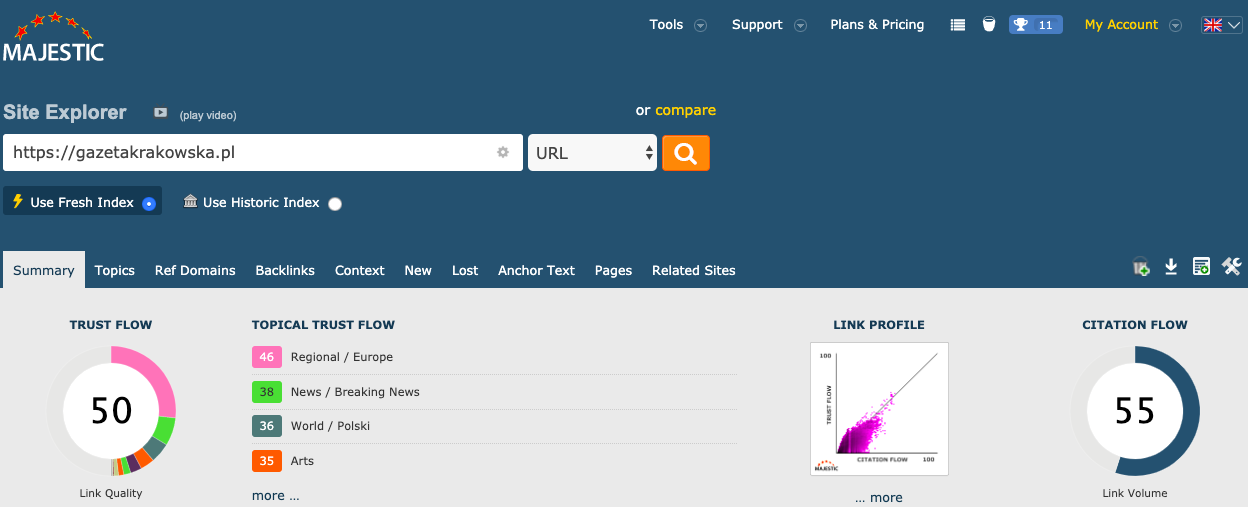This screenshot has height=507, width=1248.
Task: Click the News / Breaking News topic
Action: tap(355, 392)
